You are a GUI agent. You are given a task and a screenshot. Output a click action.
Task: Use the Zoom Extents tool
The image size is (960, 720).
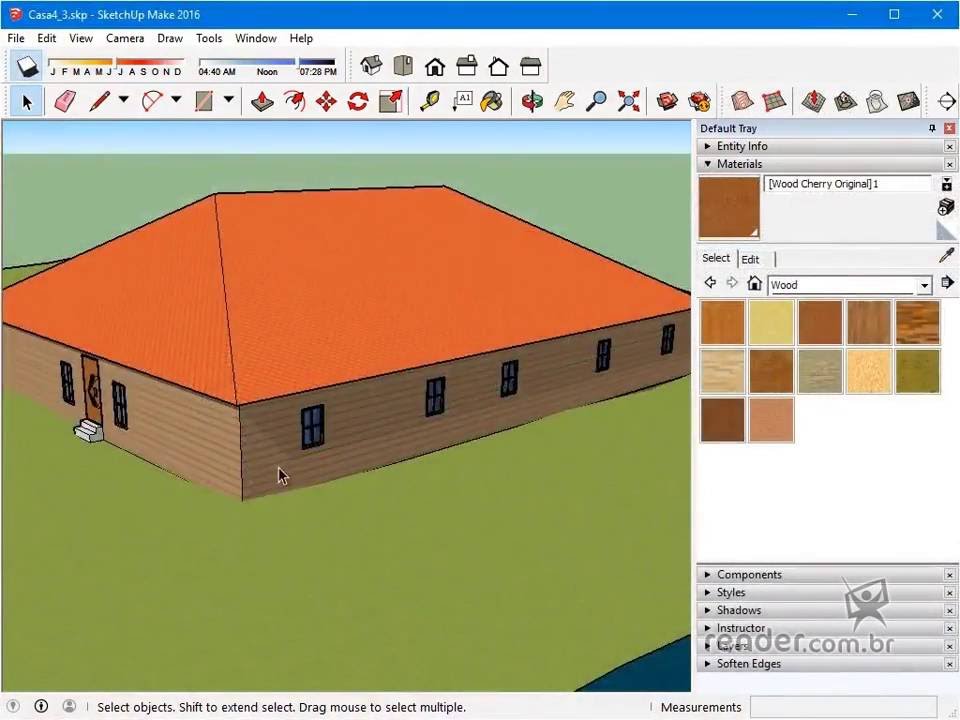628,101
